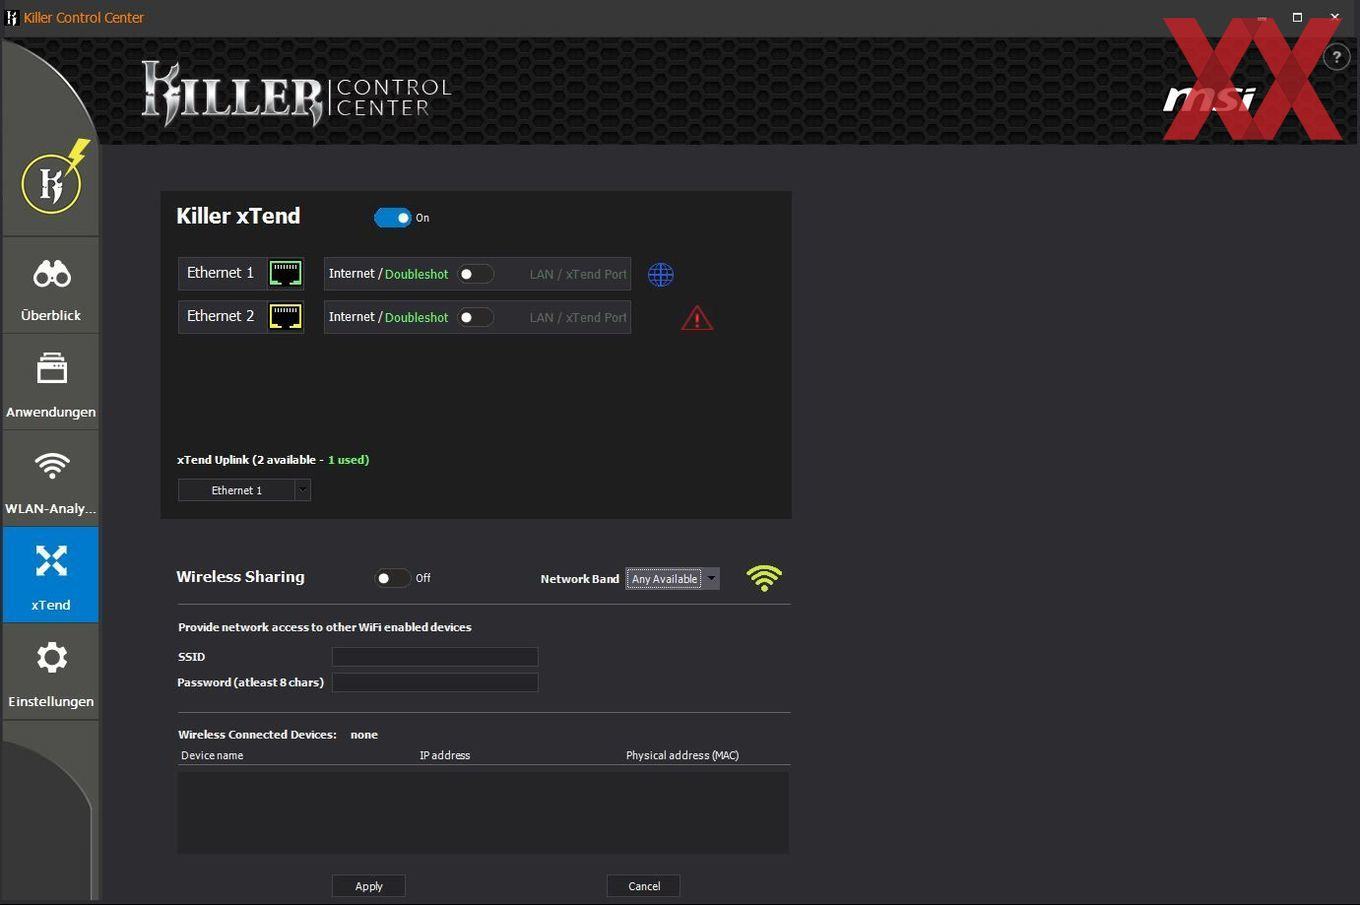Open the WLAN-Analyzer sidebar section
Viewport: 1360px width, 905px height.
(x=51, y=479)
